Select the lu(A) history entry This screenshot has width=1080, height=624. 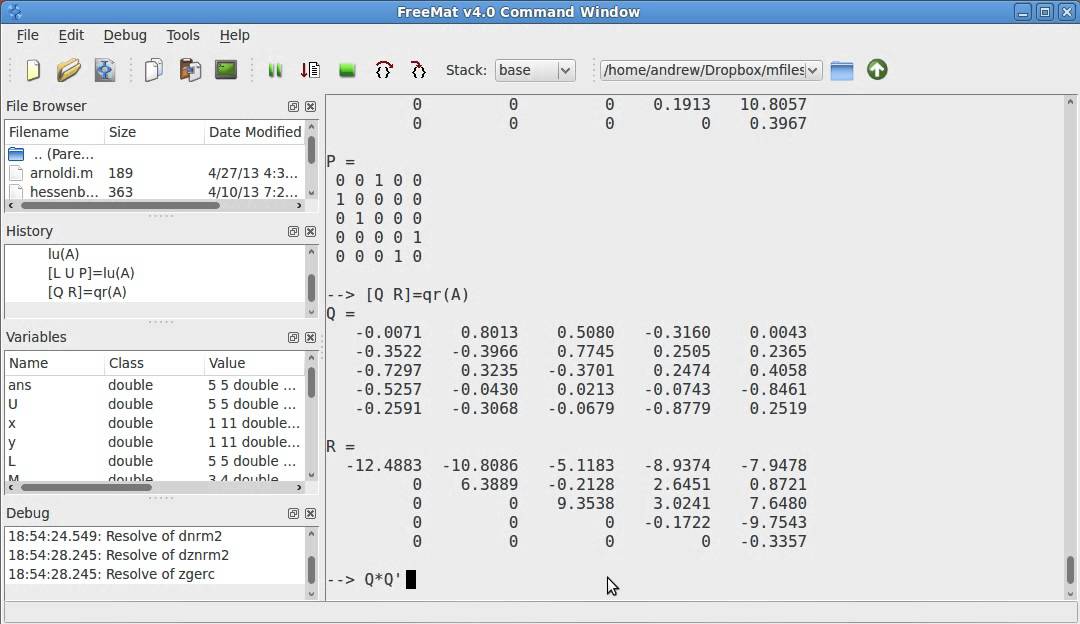63,254
